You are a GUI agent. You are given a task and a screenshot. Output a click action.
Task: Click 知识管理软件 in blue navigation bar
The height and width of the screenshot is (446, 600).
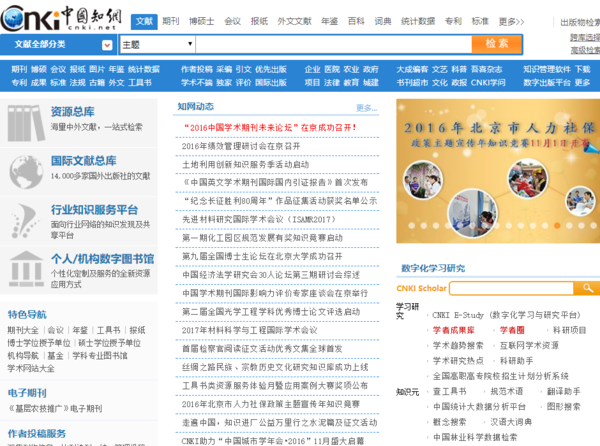pos(547,69)
